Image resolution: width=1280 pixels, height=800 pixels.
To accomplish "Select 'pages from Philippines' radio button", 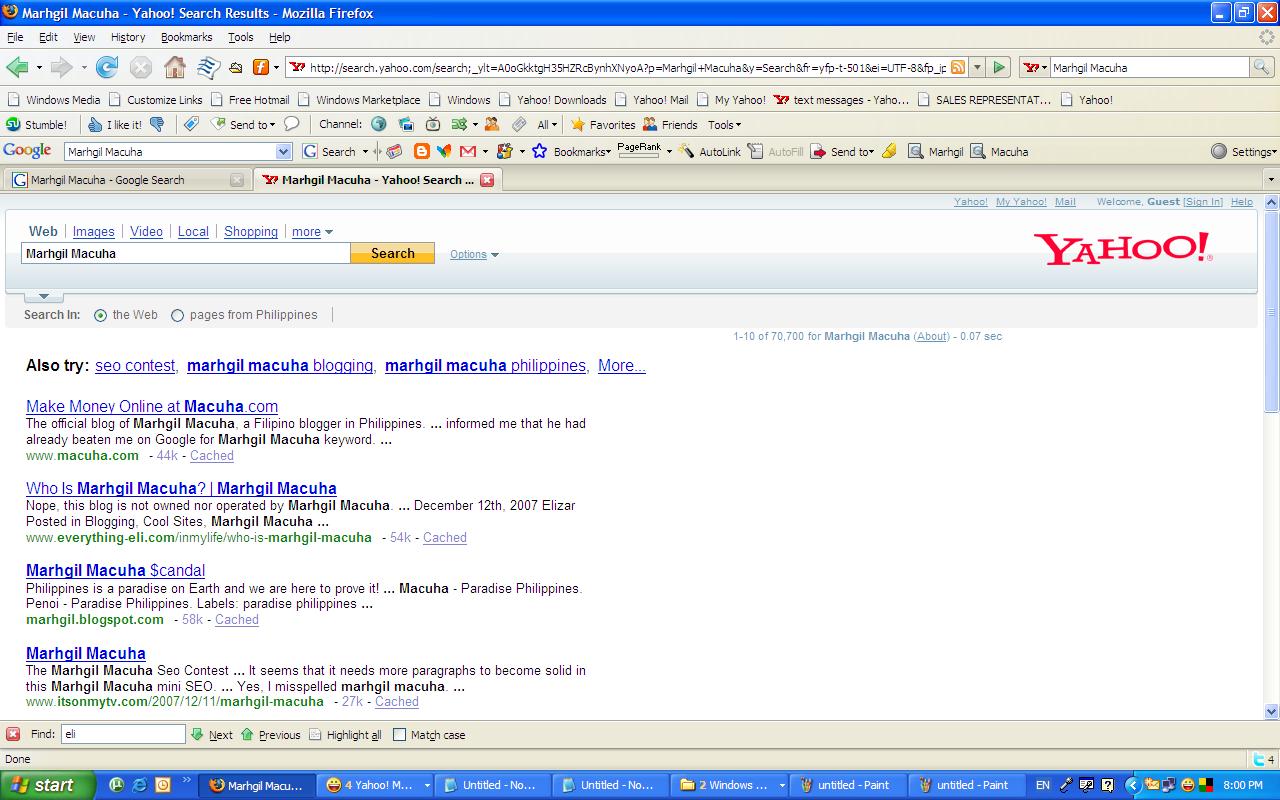I will [177, 315].
